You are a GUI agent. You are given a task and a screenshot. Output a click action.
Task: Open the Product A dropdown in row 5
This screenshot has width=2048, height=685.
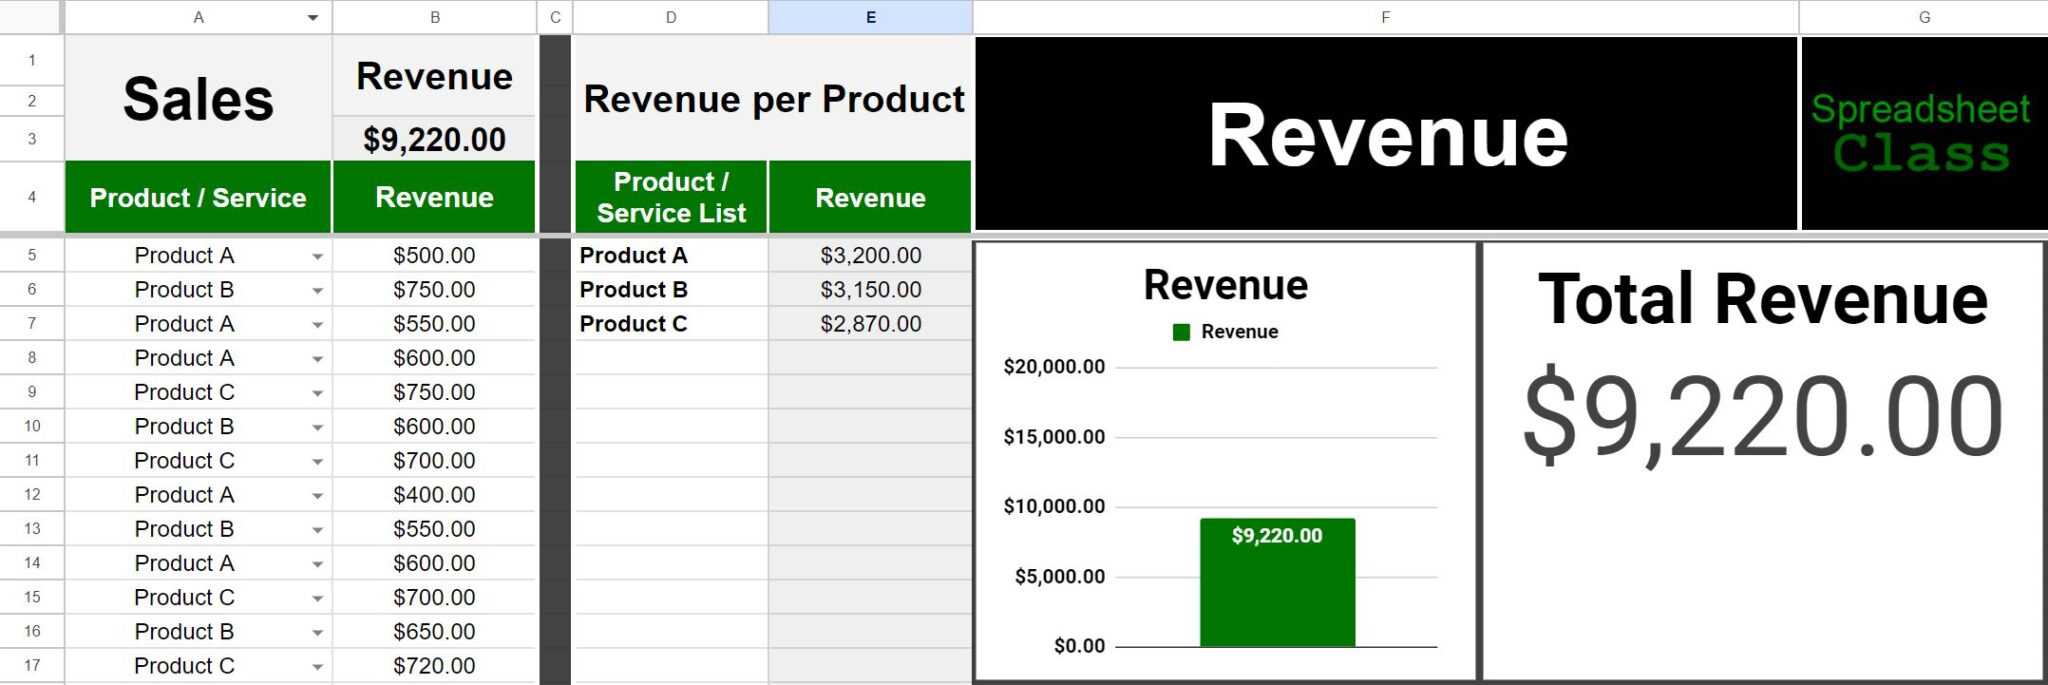pyautogui.click(x=317, y=257)
